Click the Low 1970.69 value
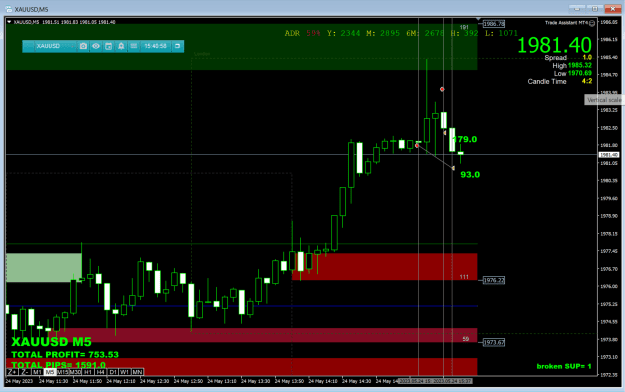The image size is (625, 392). 580,73
